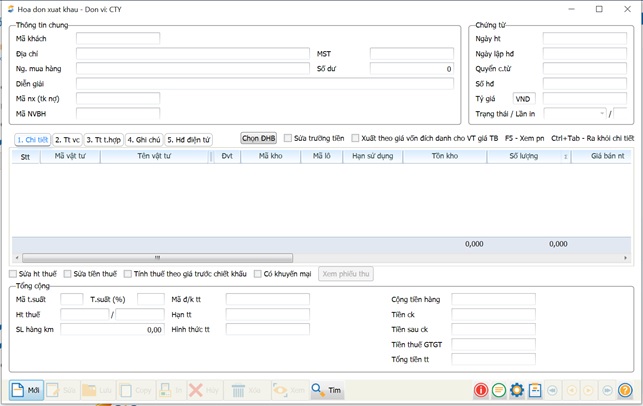Click the green notes circle icon
Screen dimensions: 643x406
pyautogui.click(x=499, y=390)
